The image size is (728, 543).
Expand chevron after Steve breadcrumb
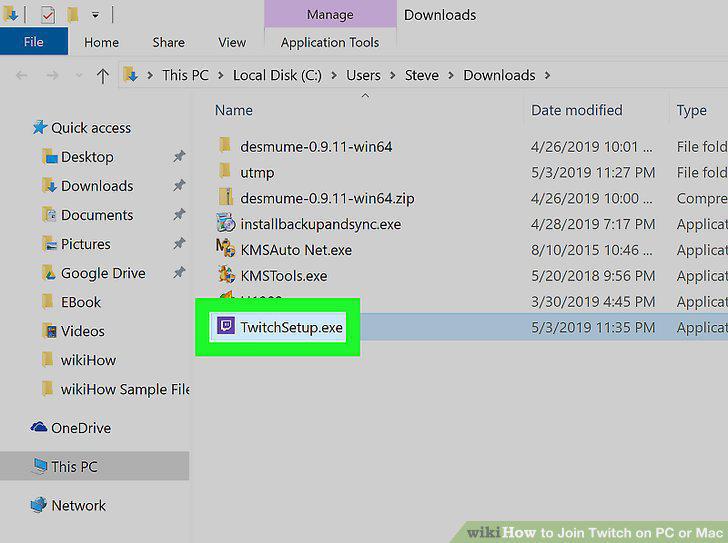451,75
